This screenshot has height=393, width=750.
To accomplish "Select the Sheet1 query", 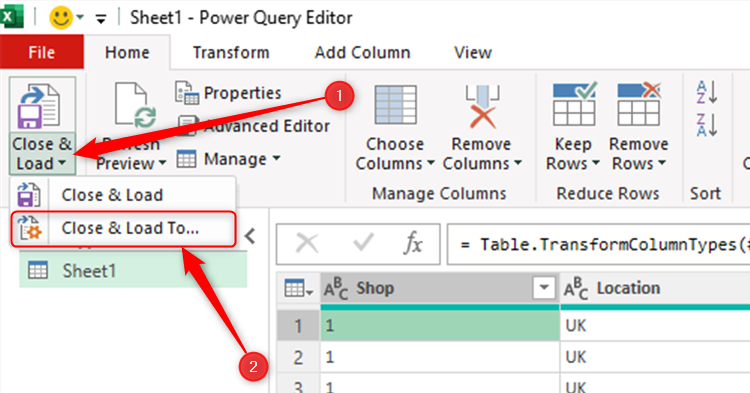I will pyautogui.click(x=133, y=271).
